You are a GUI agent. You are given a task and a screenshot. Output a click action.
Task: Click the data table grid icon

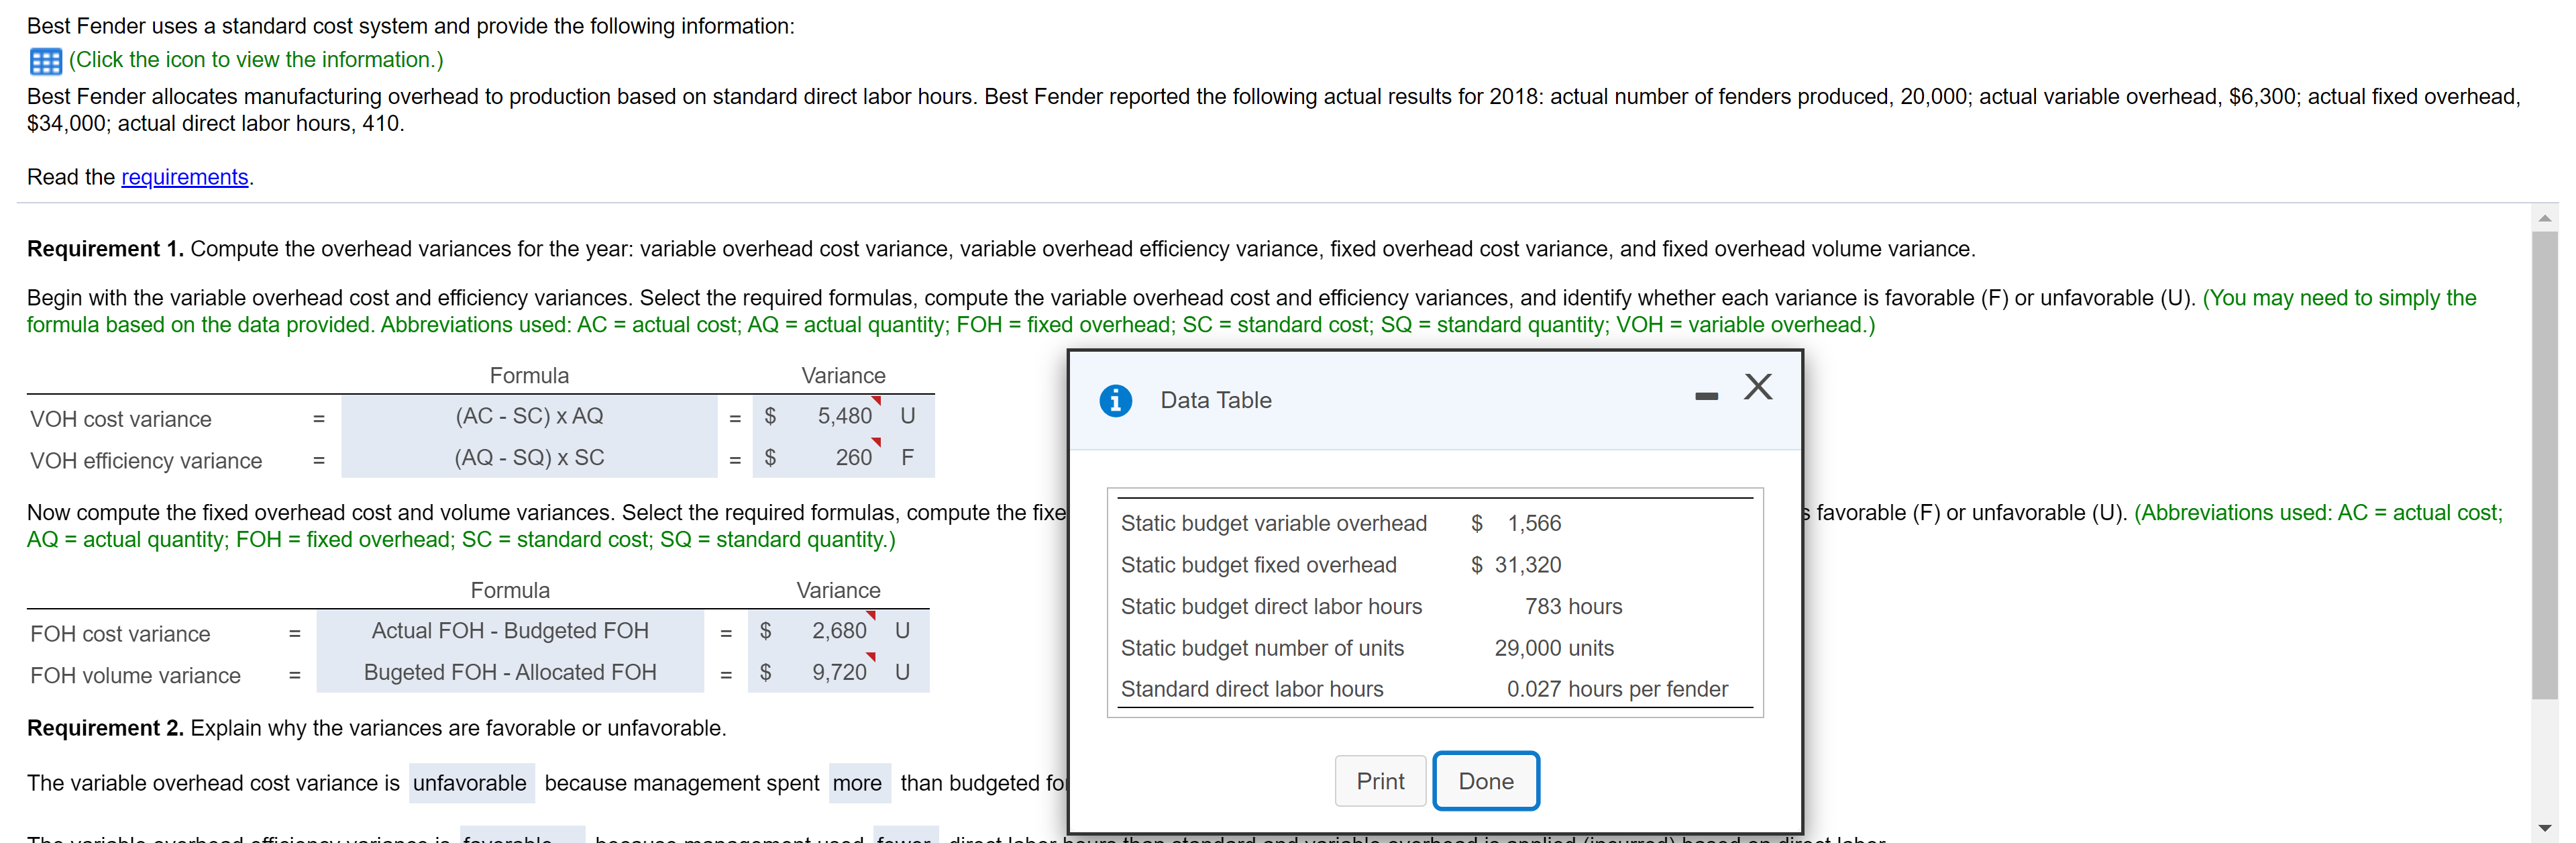[x=45, y=61]
